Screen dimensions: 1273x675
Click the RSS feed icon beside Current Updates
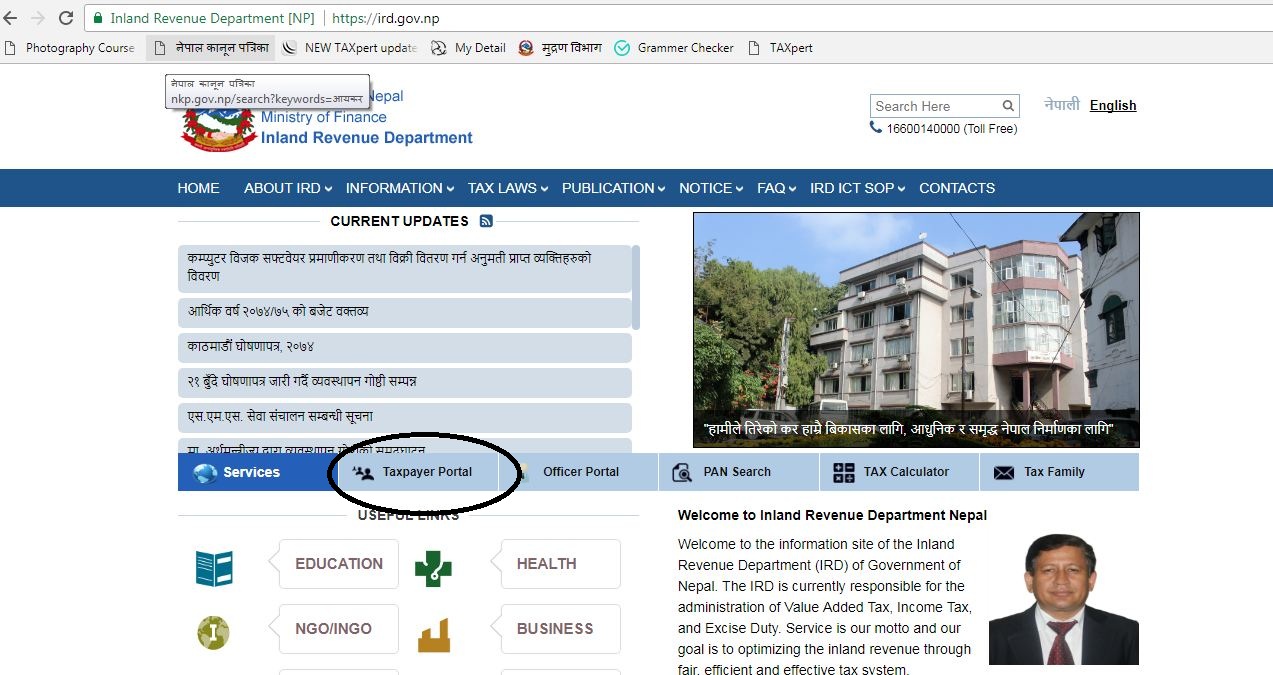pos(486,221)
